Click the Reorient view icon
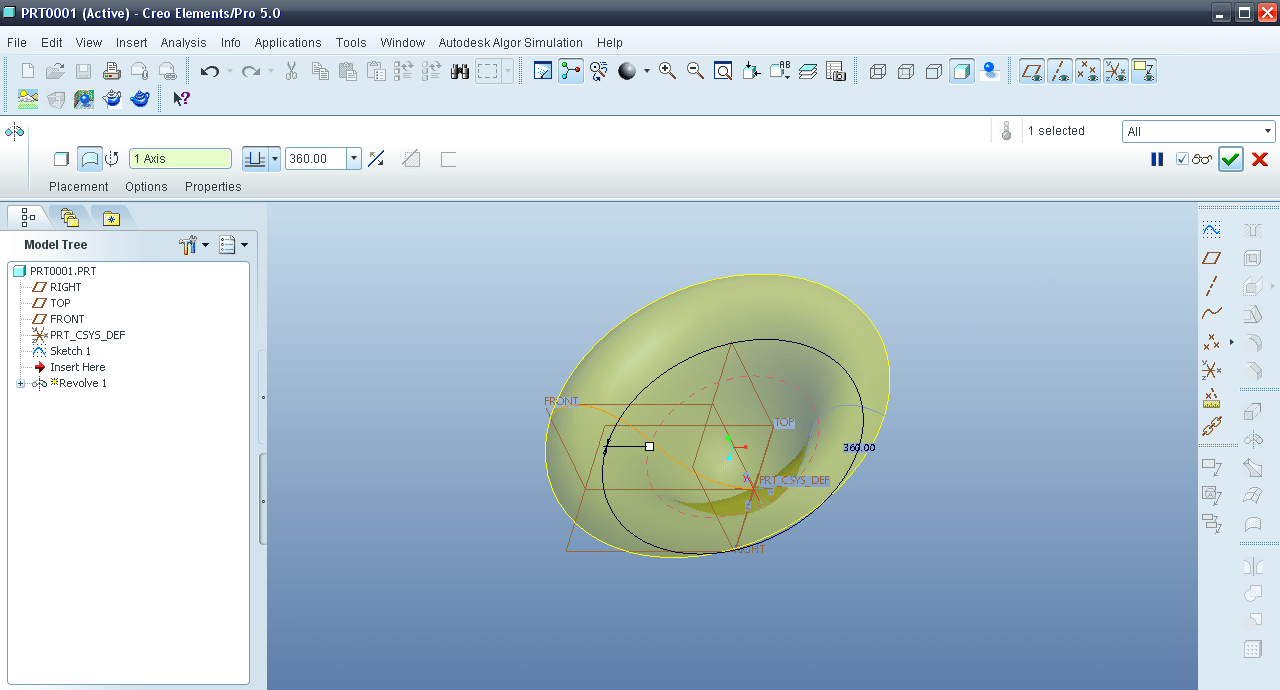This screenshot has width=1280, height=690. coord(752,71)
